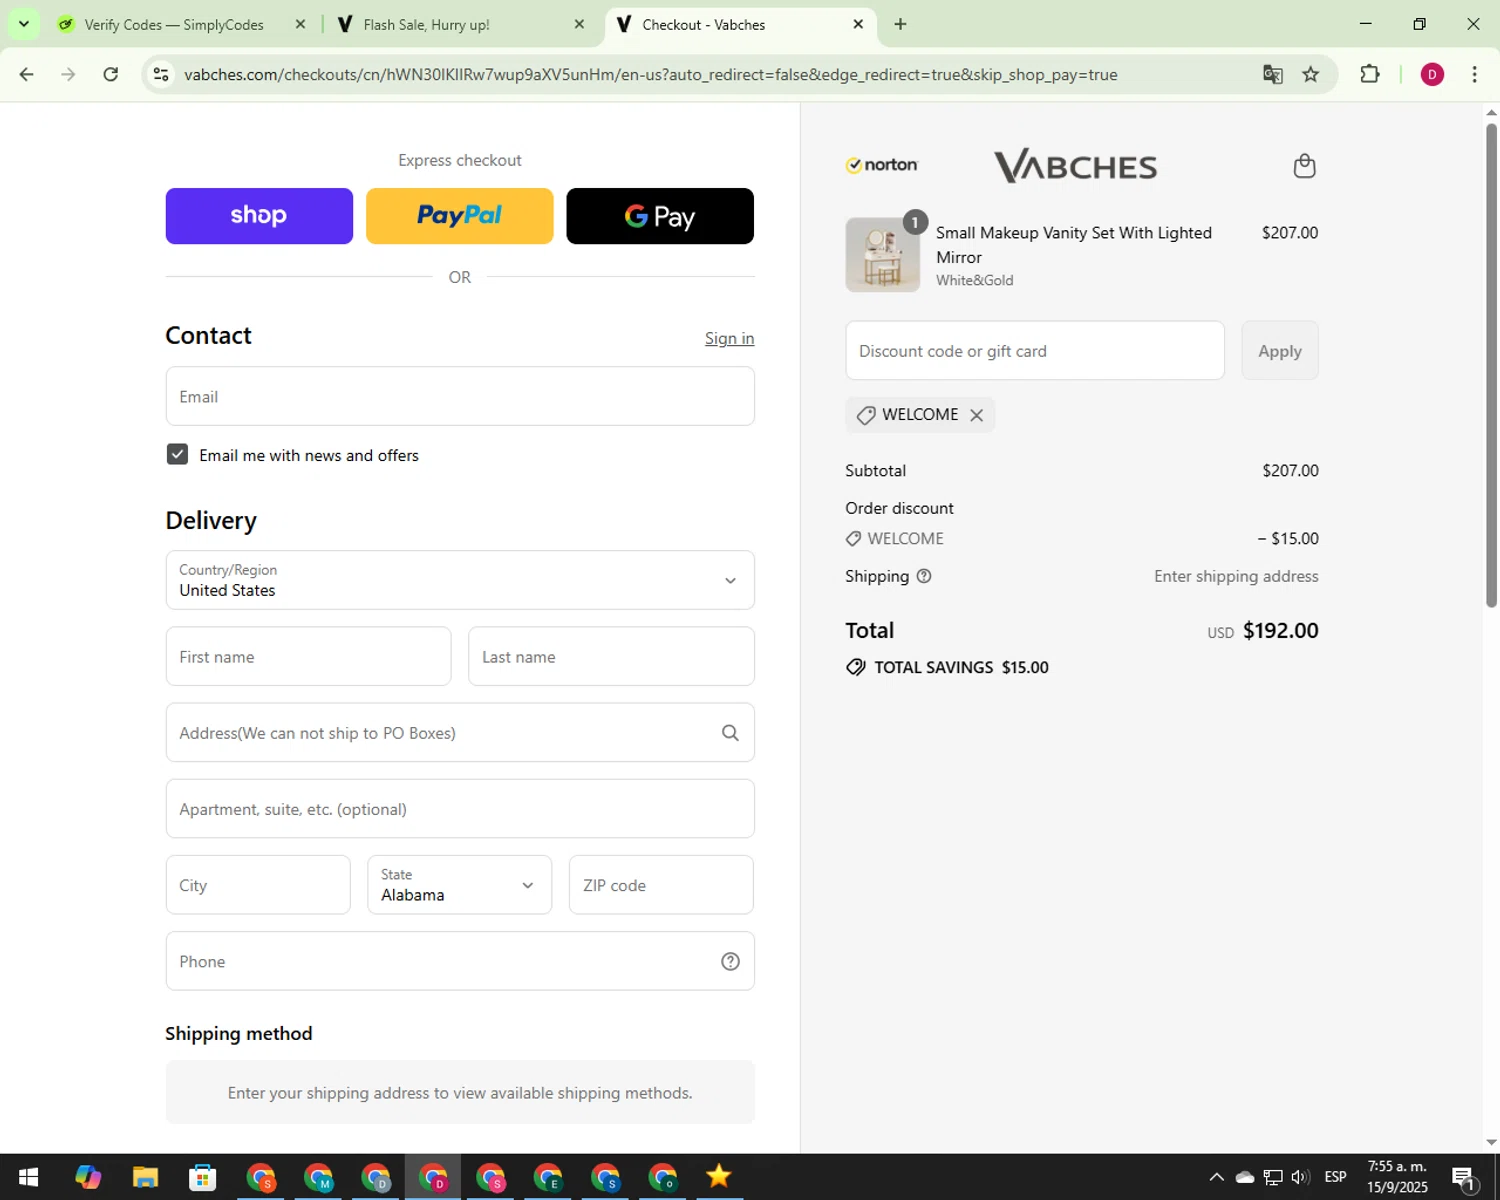Image resolution: width=1500 pixels, height=1200 pixels.
Task: Click the Apartment, suite field
Action: click(460, 809)
